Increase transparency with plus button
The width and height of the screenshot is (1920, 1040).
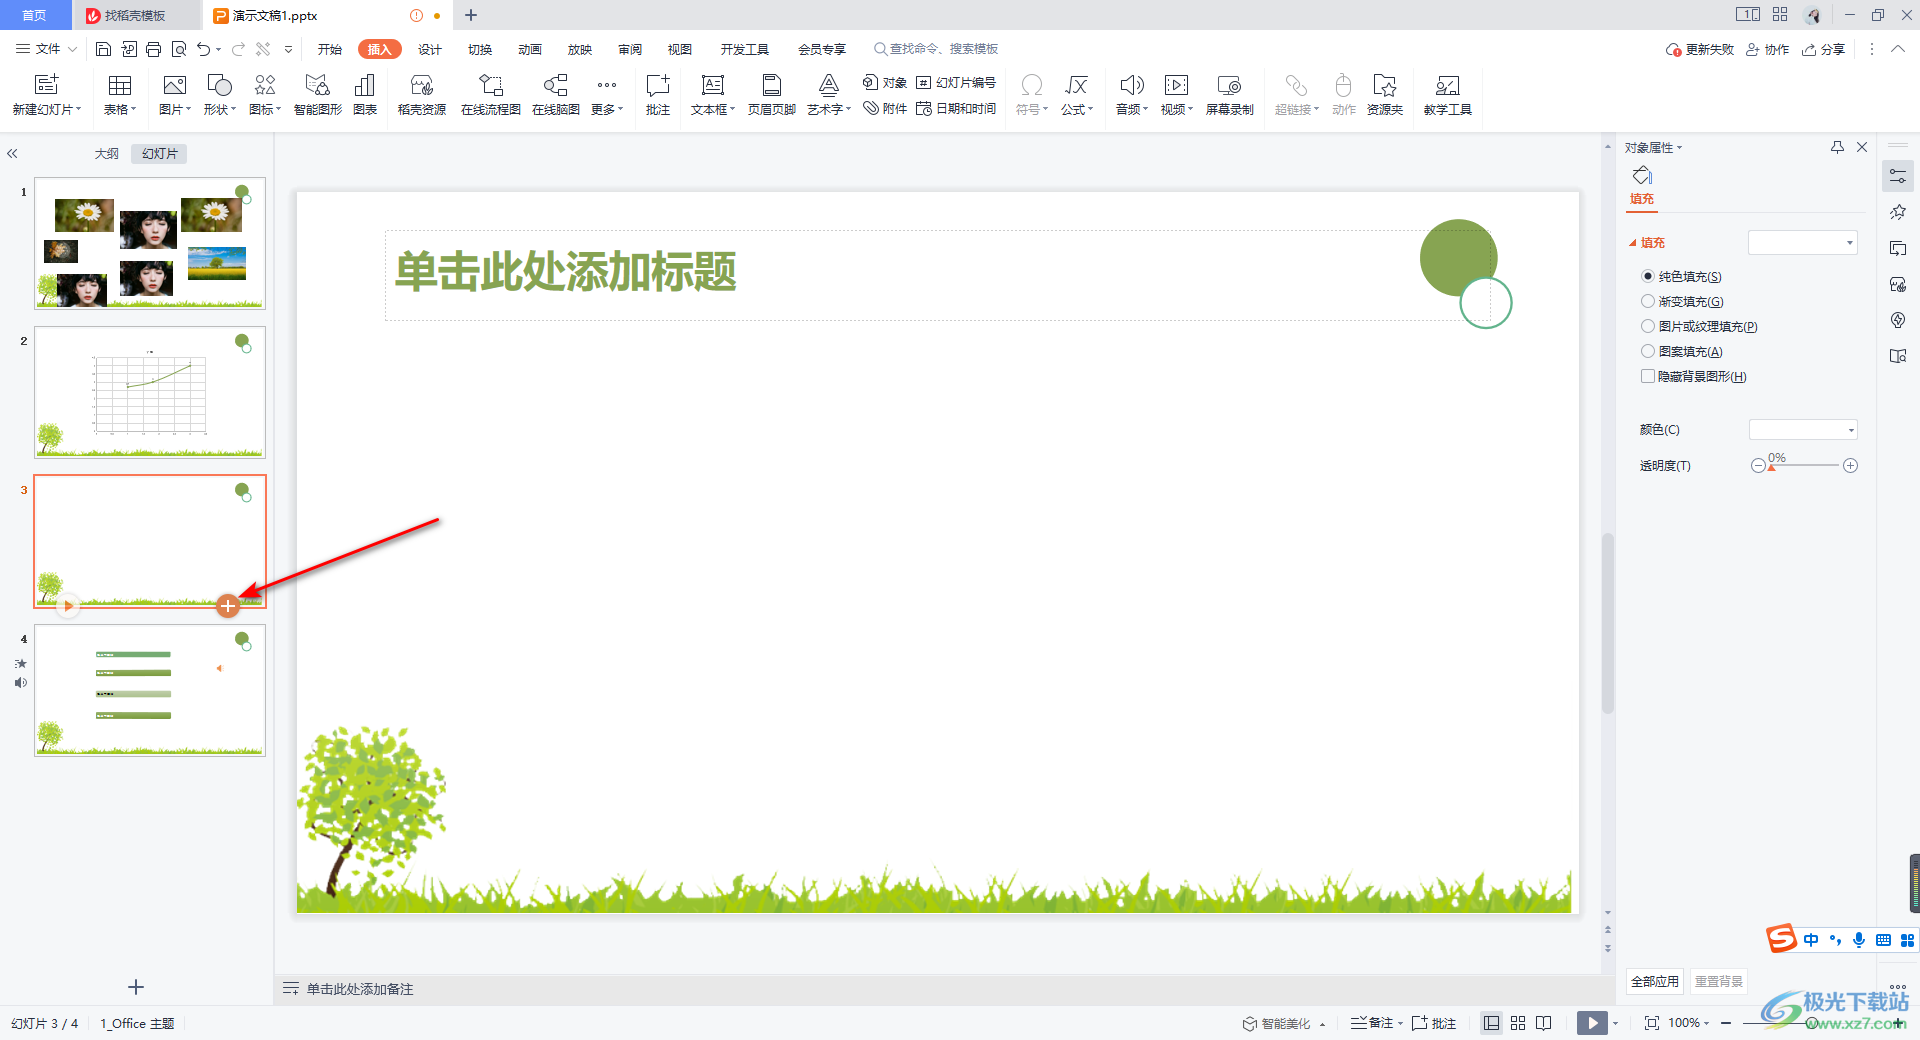tap(1850, 465)
